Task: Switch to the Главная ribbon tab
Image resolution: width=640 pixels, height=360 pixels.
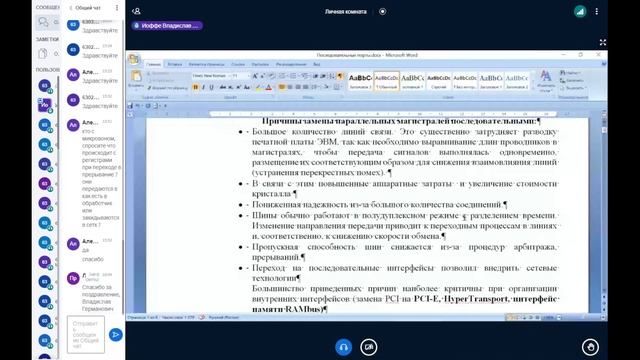Action: click(x=153, y=64)
